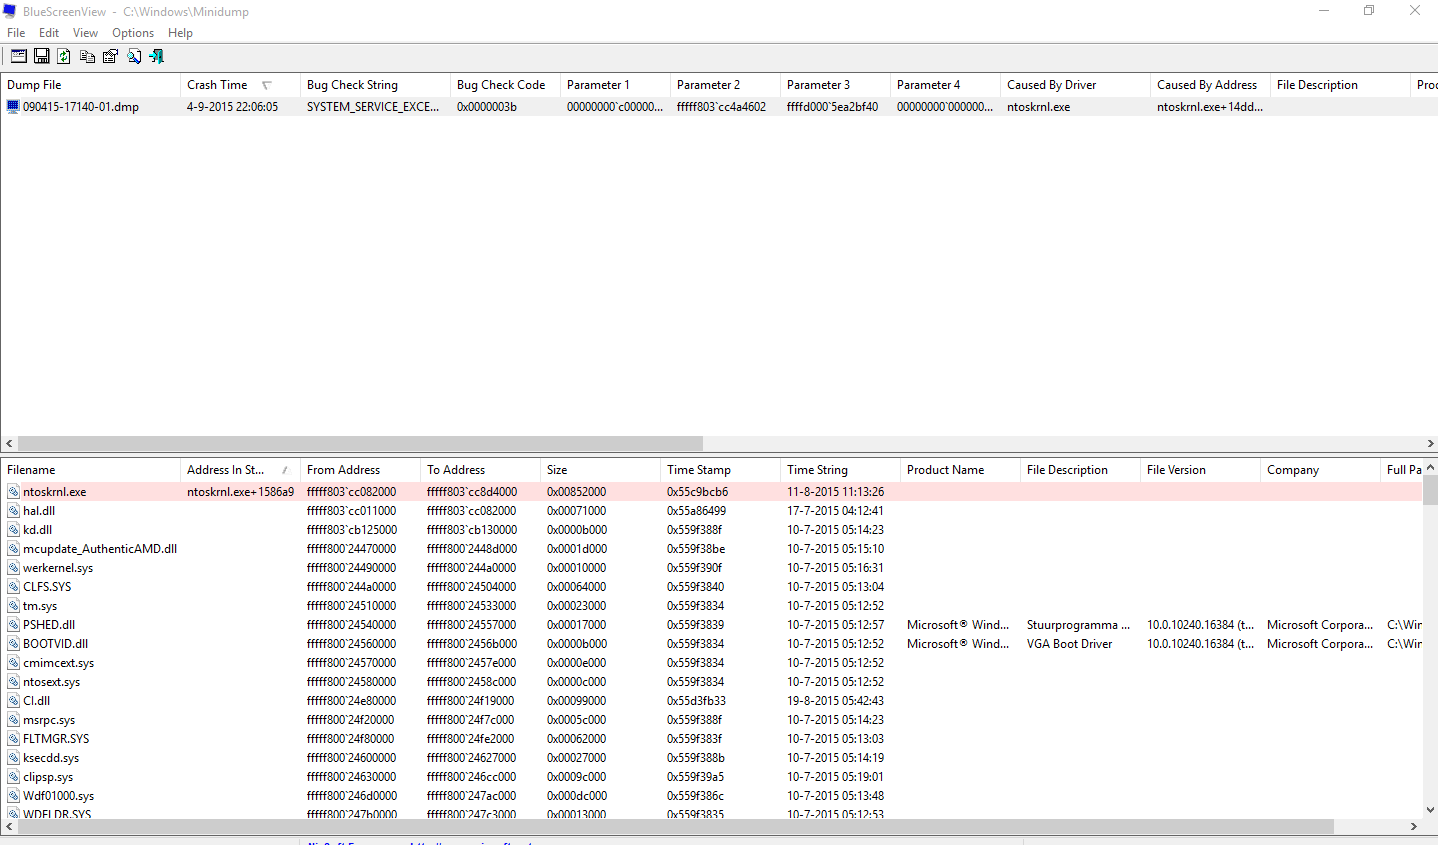Click the File Version column header
The image size is (1438, 845).
point(1200,470)
